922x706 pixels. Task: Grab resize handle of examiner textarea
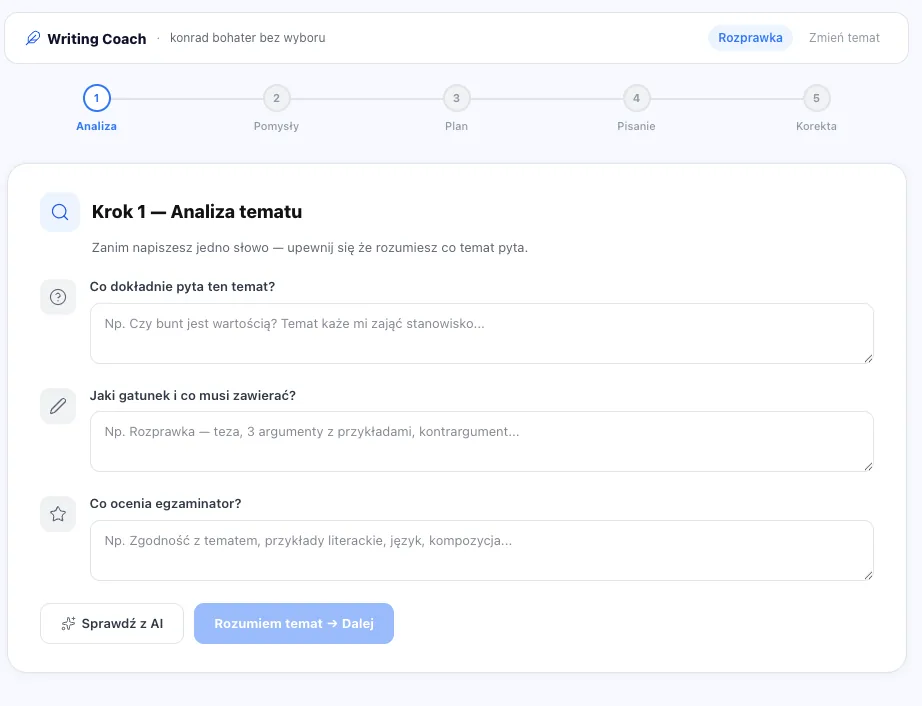click(x=868, y=575)
